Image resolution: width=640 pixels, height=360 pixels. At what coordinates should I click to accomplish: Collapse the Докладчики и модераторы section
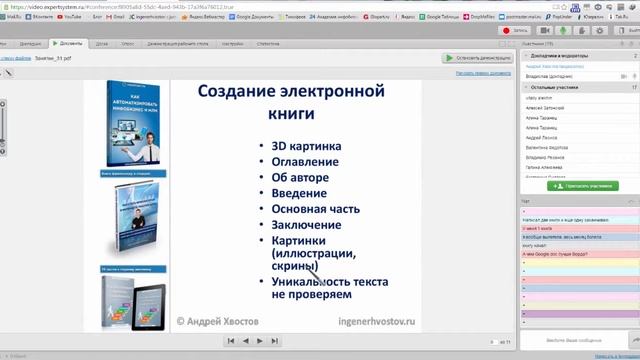point(526,56)
